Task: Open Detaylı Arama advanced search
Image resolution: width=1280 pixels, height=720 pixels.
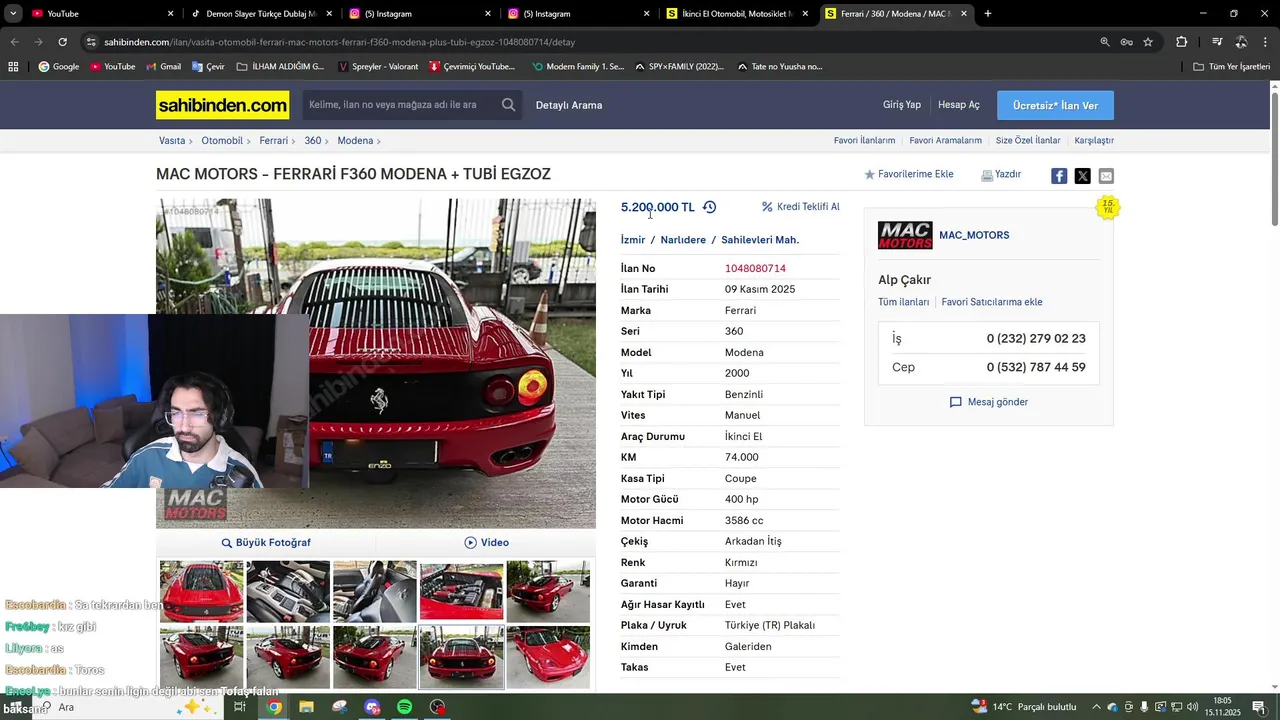Action: [569, 105]
